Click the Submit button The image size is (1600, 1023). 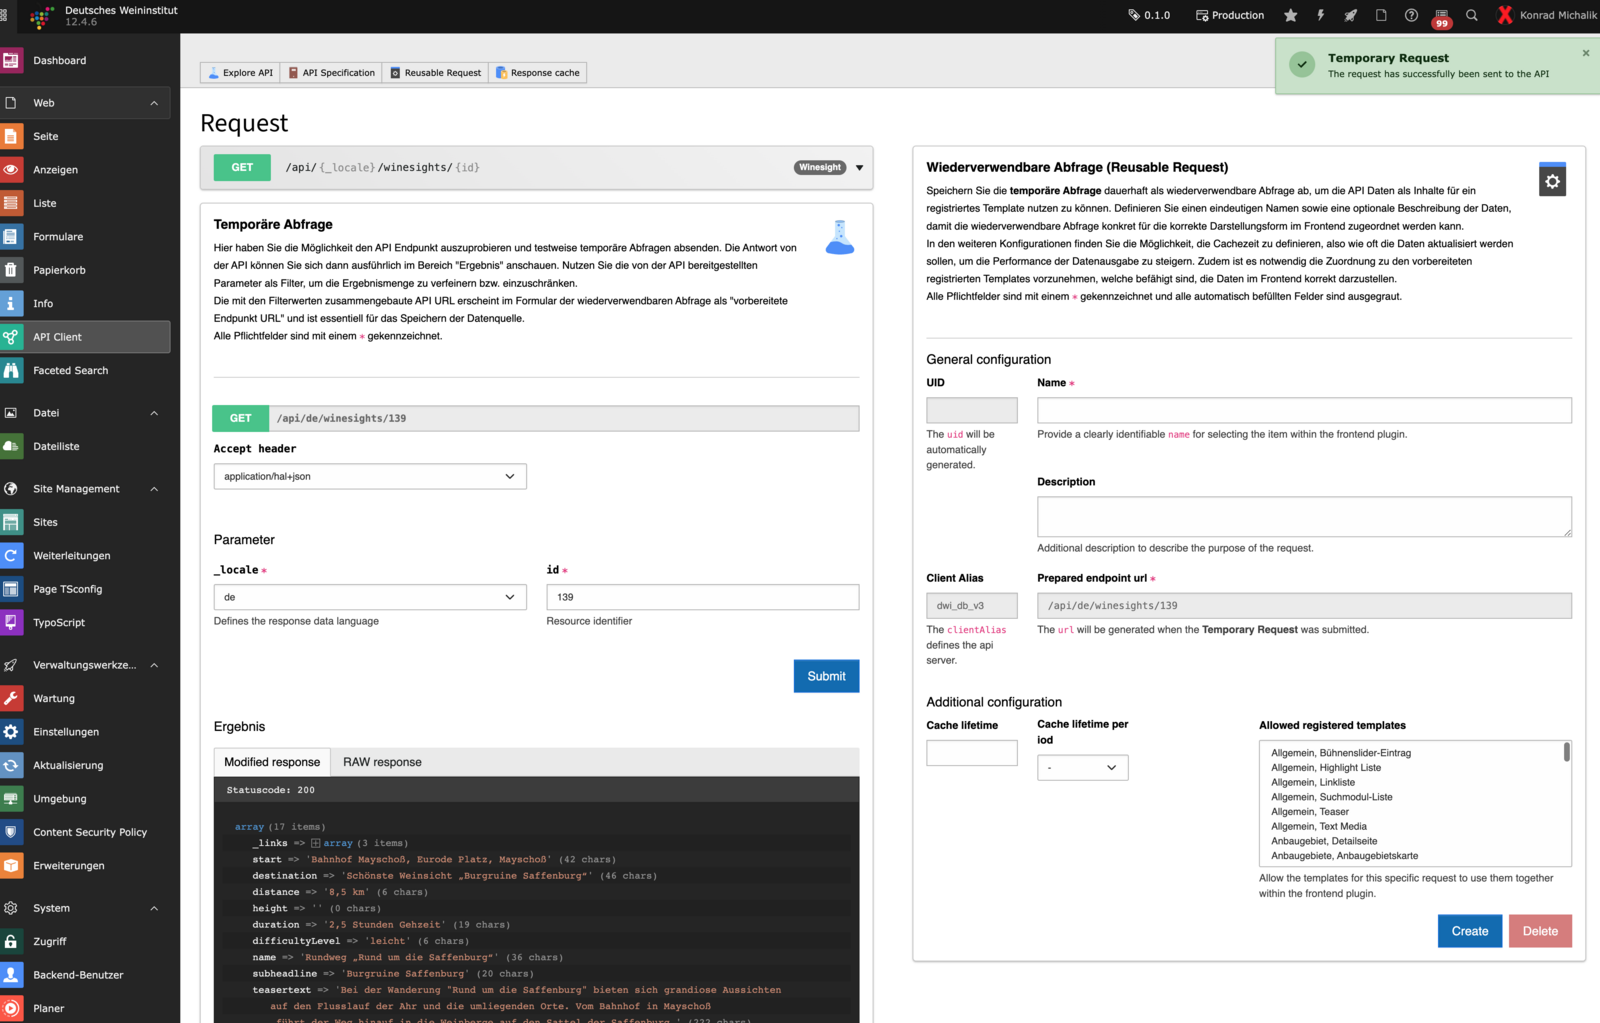tap(826, 676)
